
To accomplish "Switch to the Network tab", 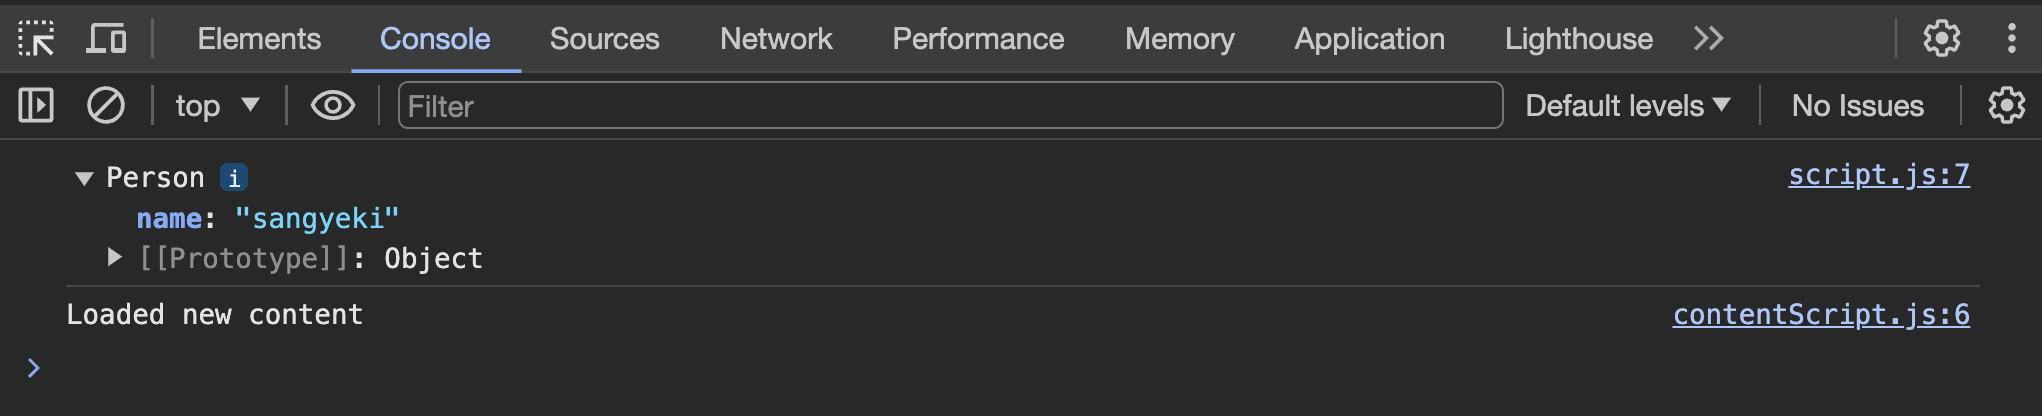I will point(776,39).
